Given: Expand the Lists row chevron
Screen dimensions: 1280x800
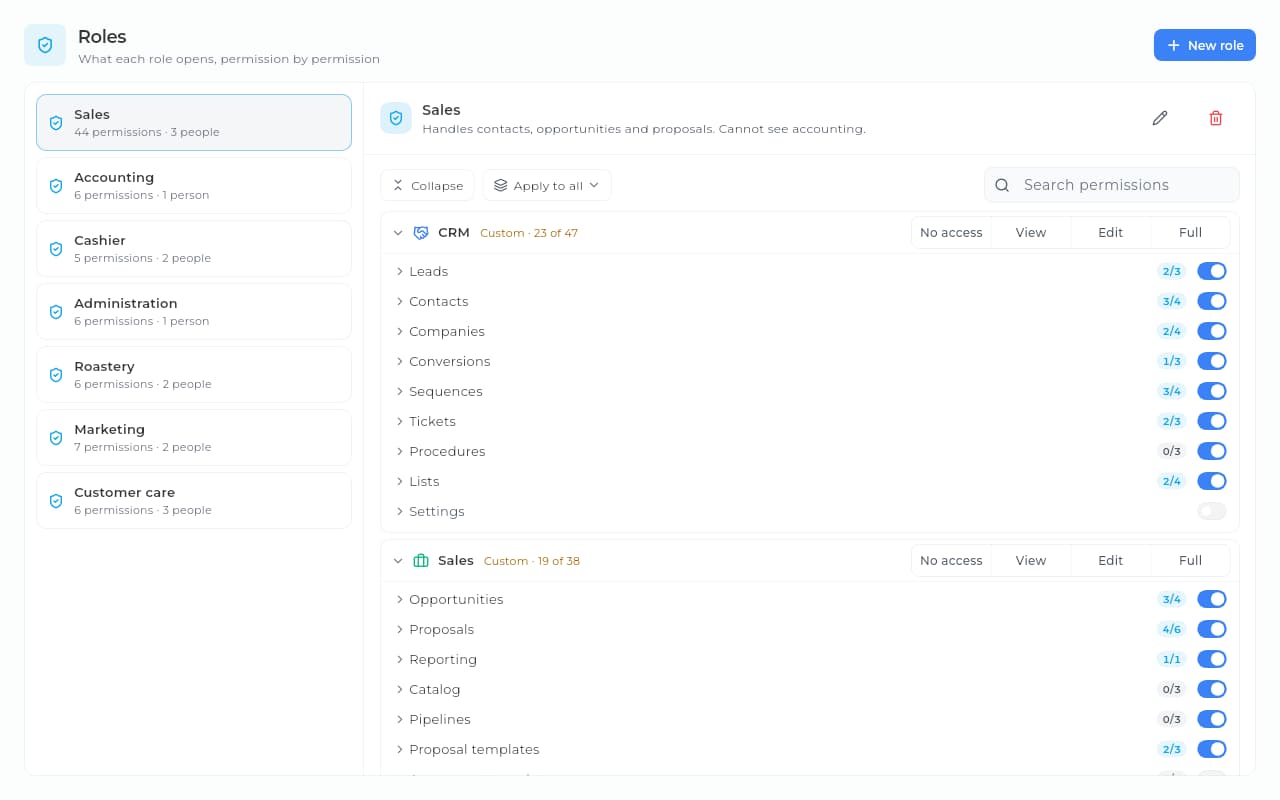Looking at the screenshot, I should click(400, 481).
